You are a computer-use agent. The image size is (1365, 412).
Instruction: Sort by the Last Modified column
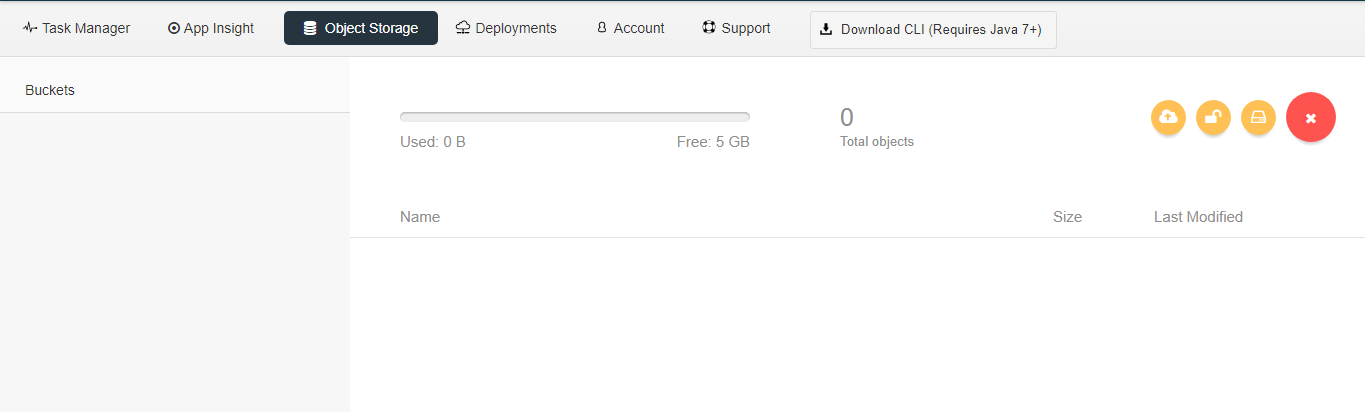(x=1198, y=217)
